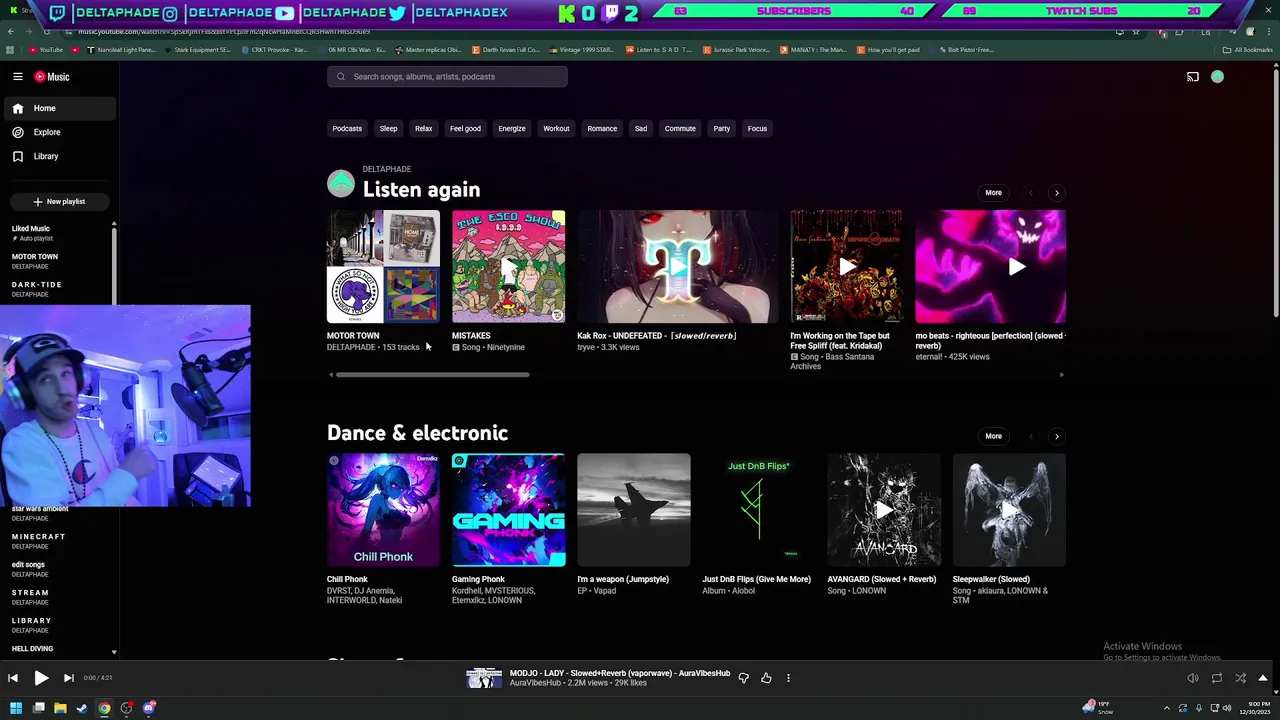
Task: Toggle shuffle in the player bar
Action: (1241, 678)
